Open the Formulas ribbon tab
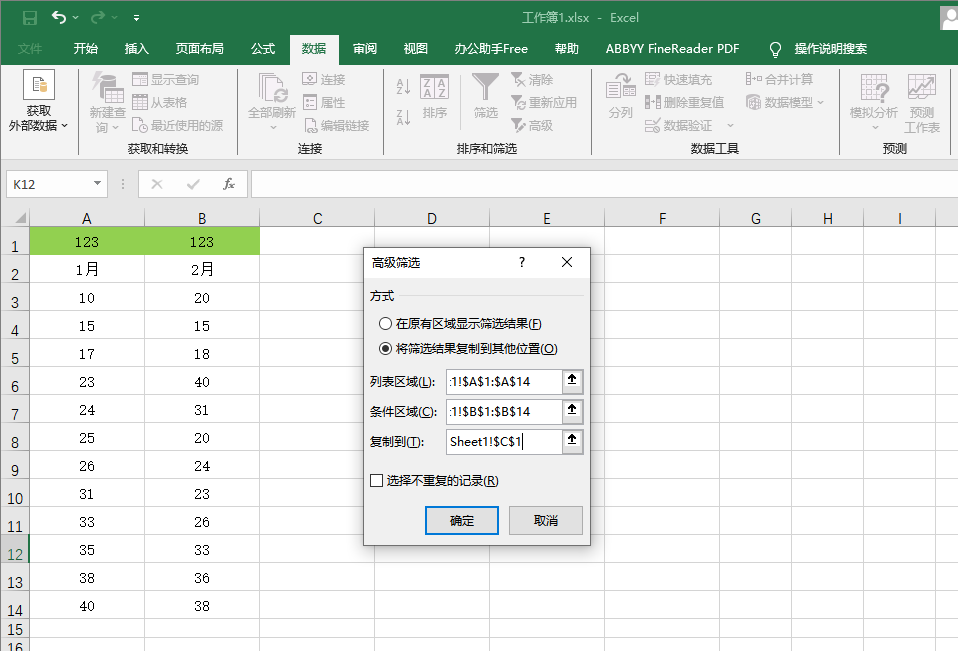The height and width of the screenshot is (651, 958). [x=263, y=49]
